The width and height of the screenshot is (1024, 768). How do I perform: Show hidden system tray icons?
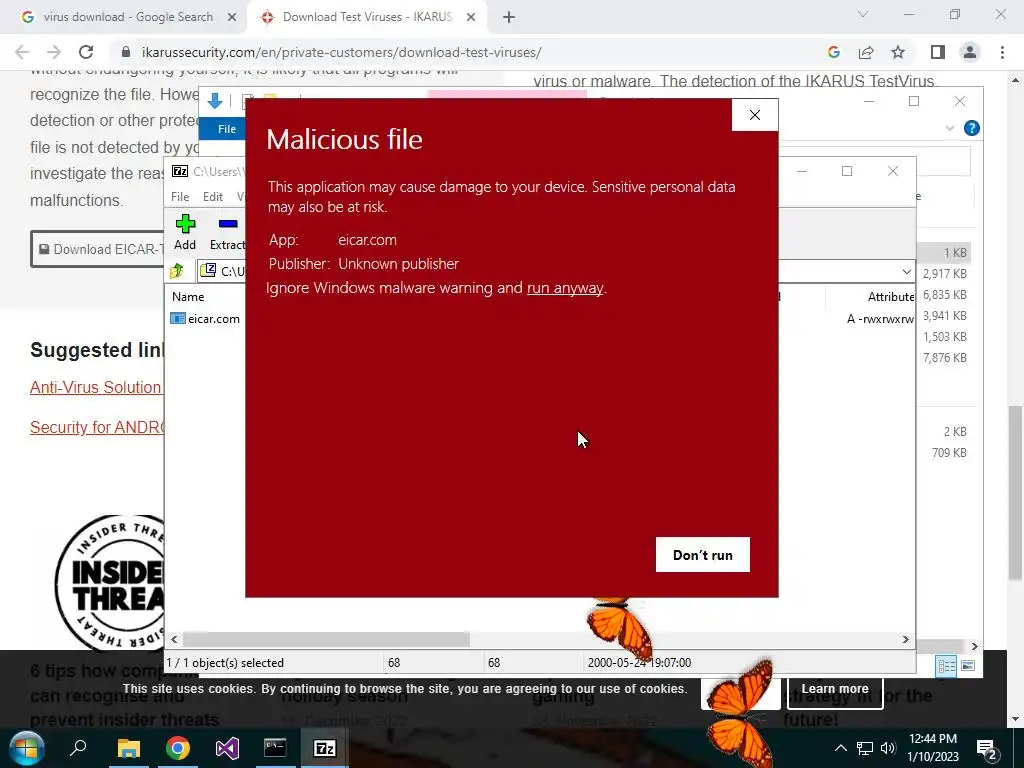pyautogui.click(x=840, y=748)
